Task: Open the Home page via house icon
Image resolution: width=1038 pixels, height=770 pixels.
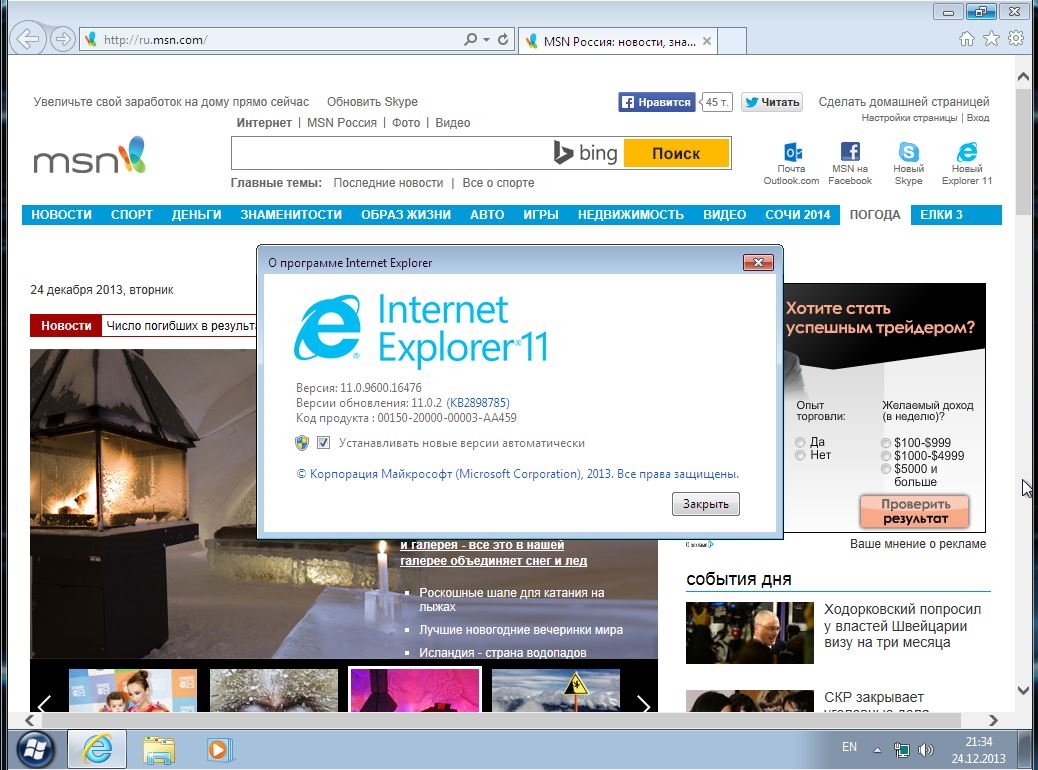Action: click(967, 39)
